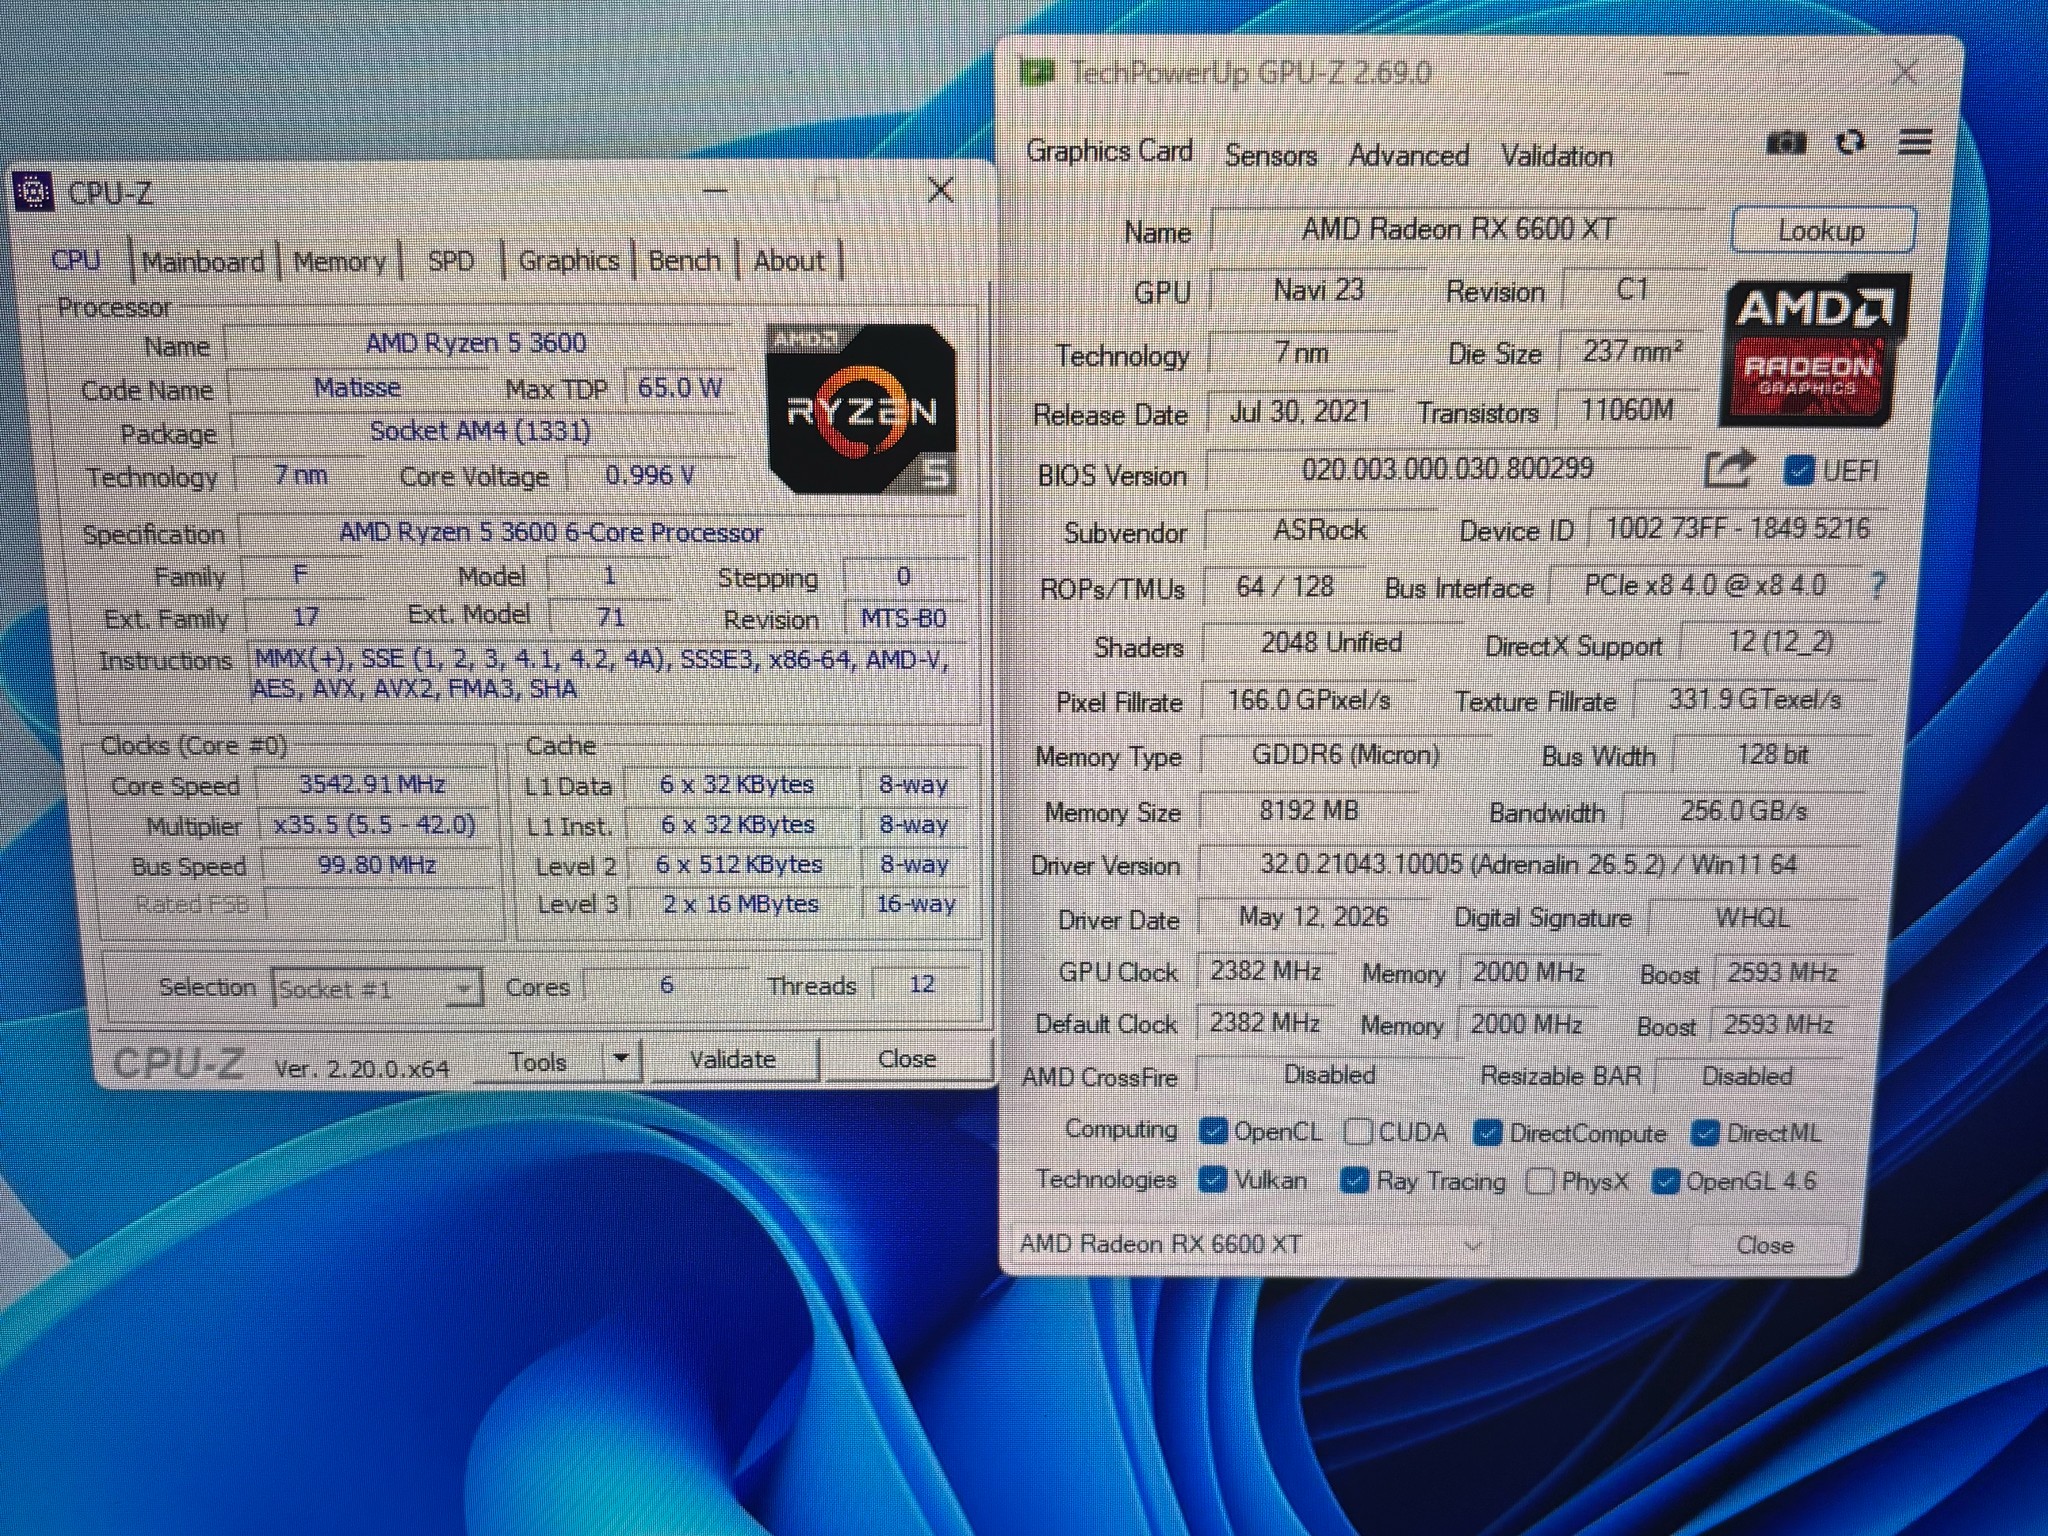Open the GPU-Z hamburger menu
The height and width of the screenshot is (1536, 2048).
coord(1914,142)
